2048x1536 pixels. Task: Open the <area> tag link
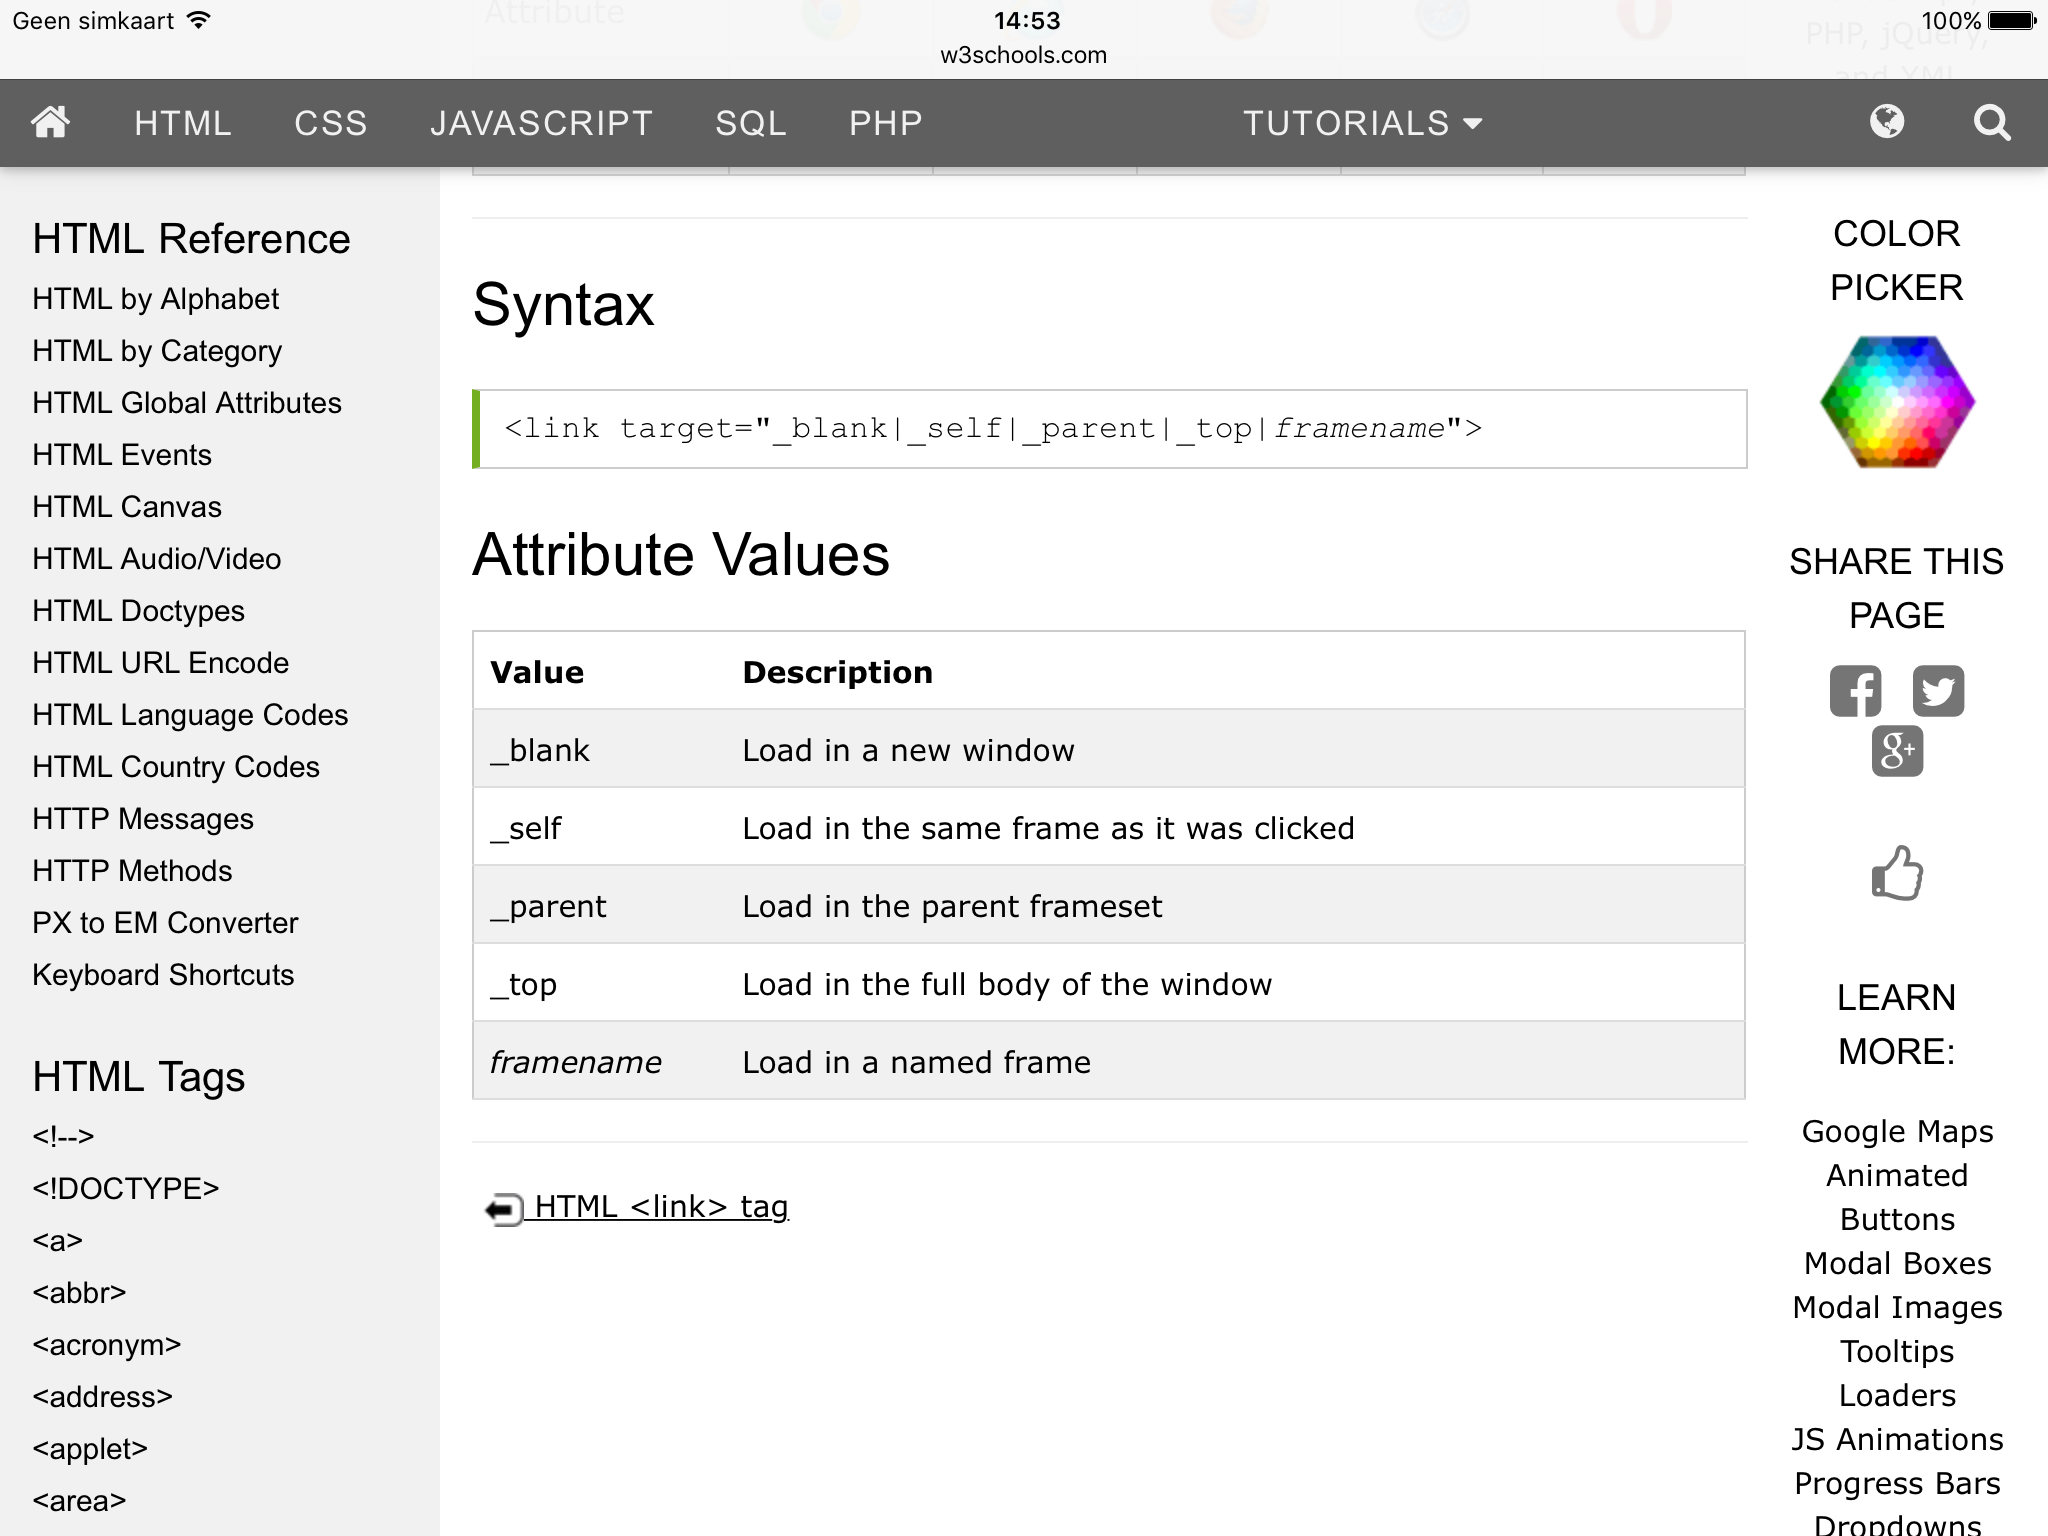click(x=79, y=1500)
